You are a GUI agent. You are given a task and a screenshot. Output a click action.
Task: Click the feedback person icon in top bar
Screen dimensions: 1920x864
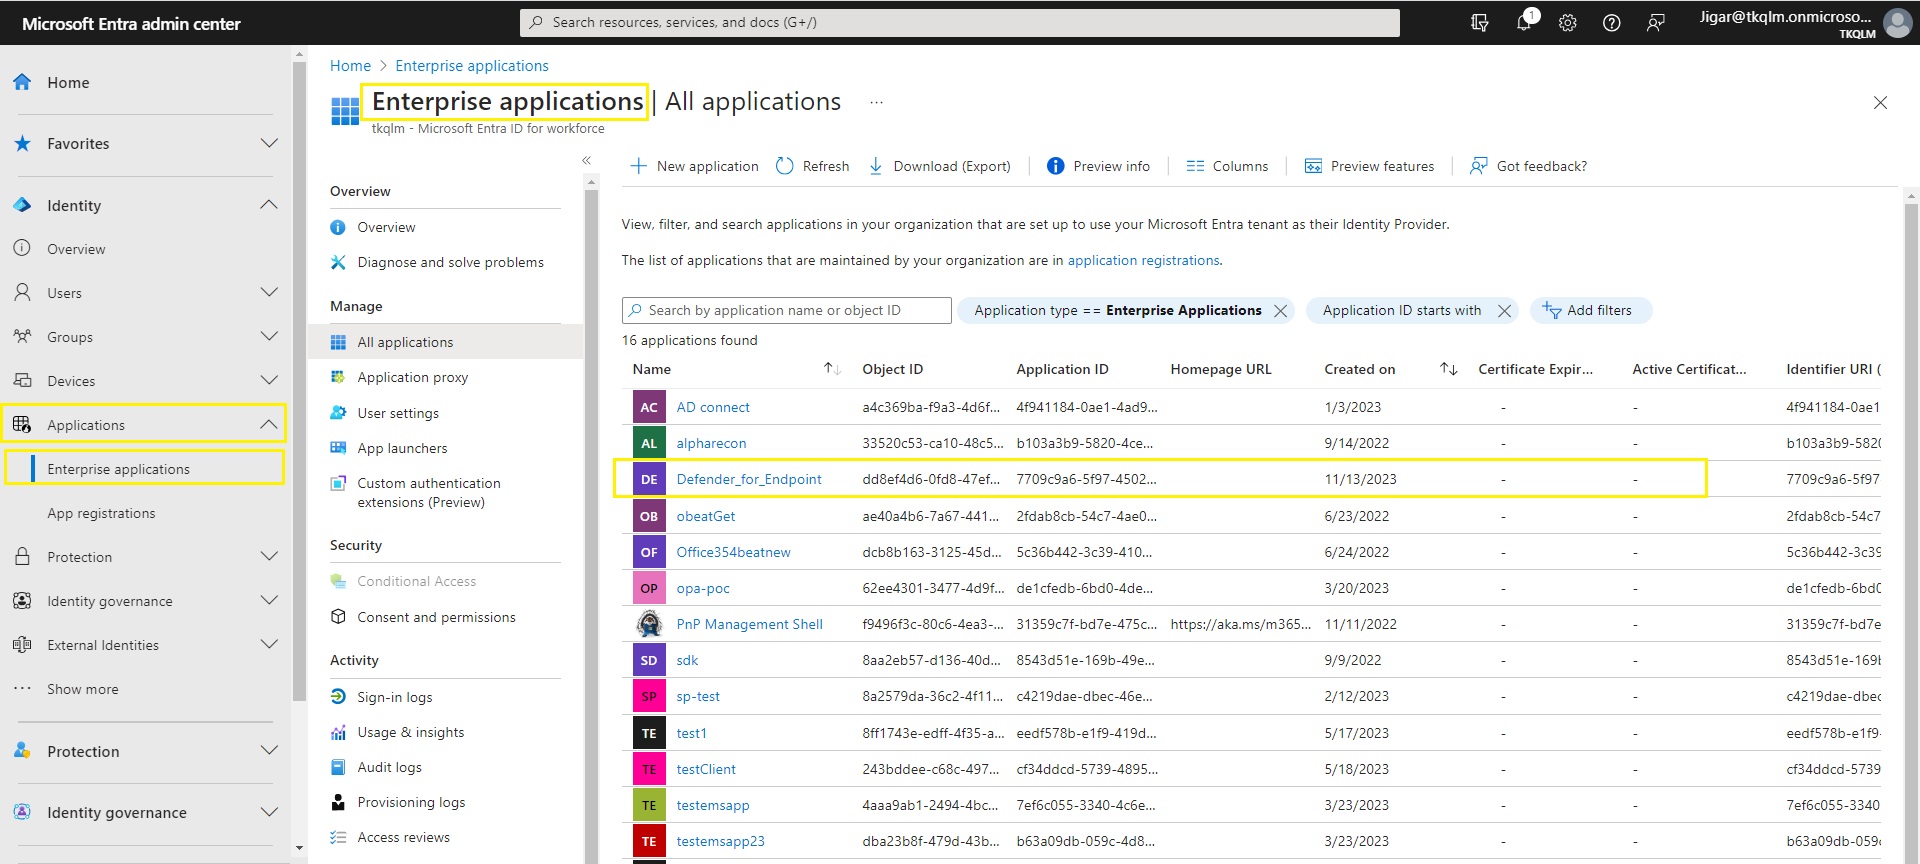click(x=1656, y=22)
